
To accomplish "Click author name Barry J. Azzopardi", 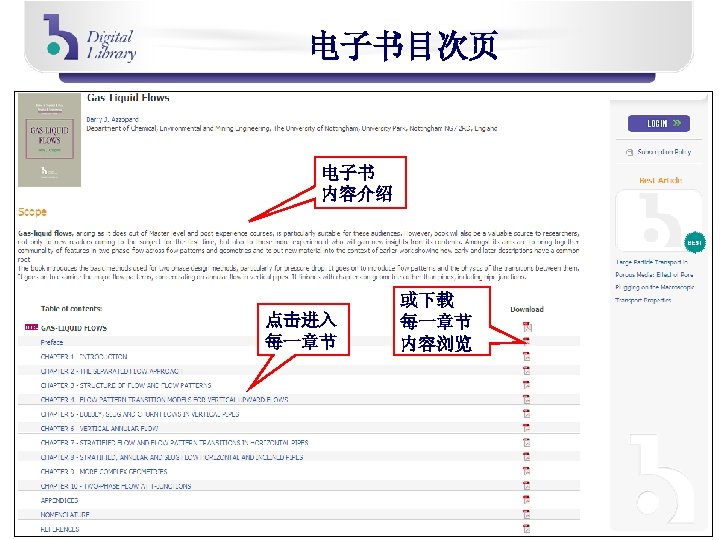I will click(x=112, y=119).
